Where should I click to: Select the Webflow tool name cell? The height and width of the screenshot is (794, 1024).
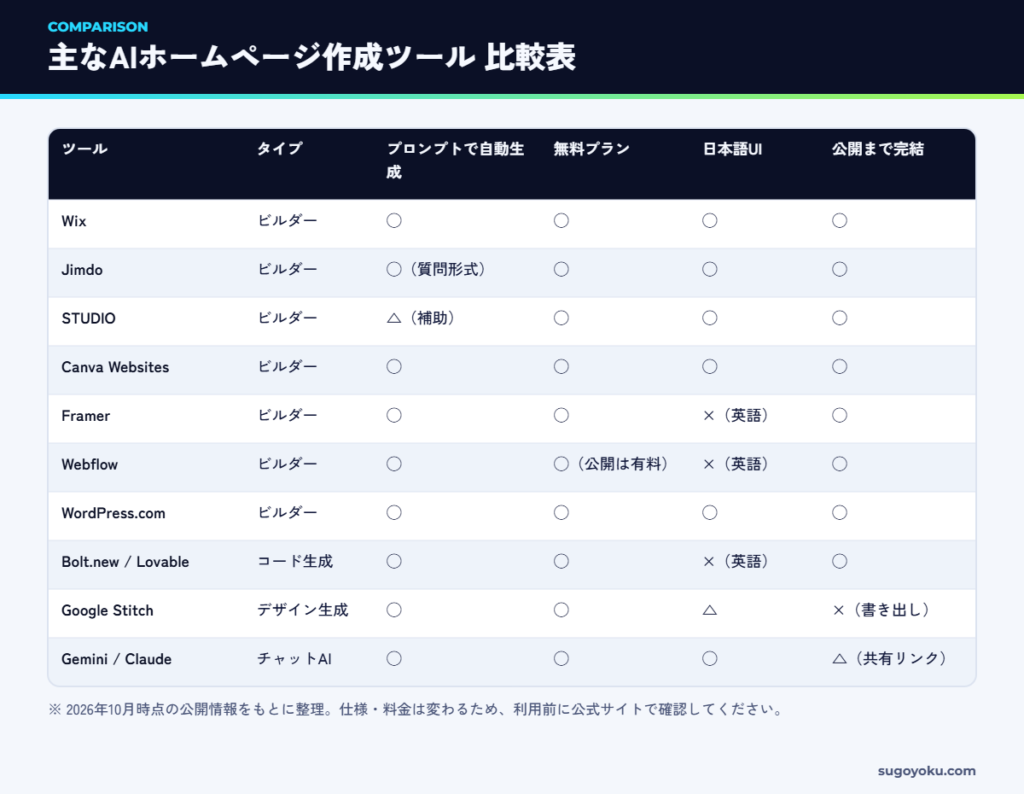tap(89, 464)
